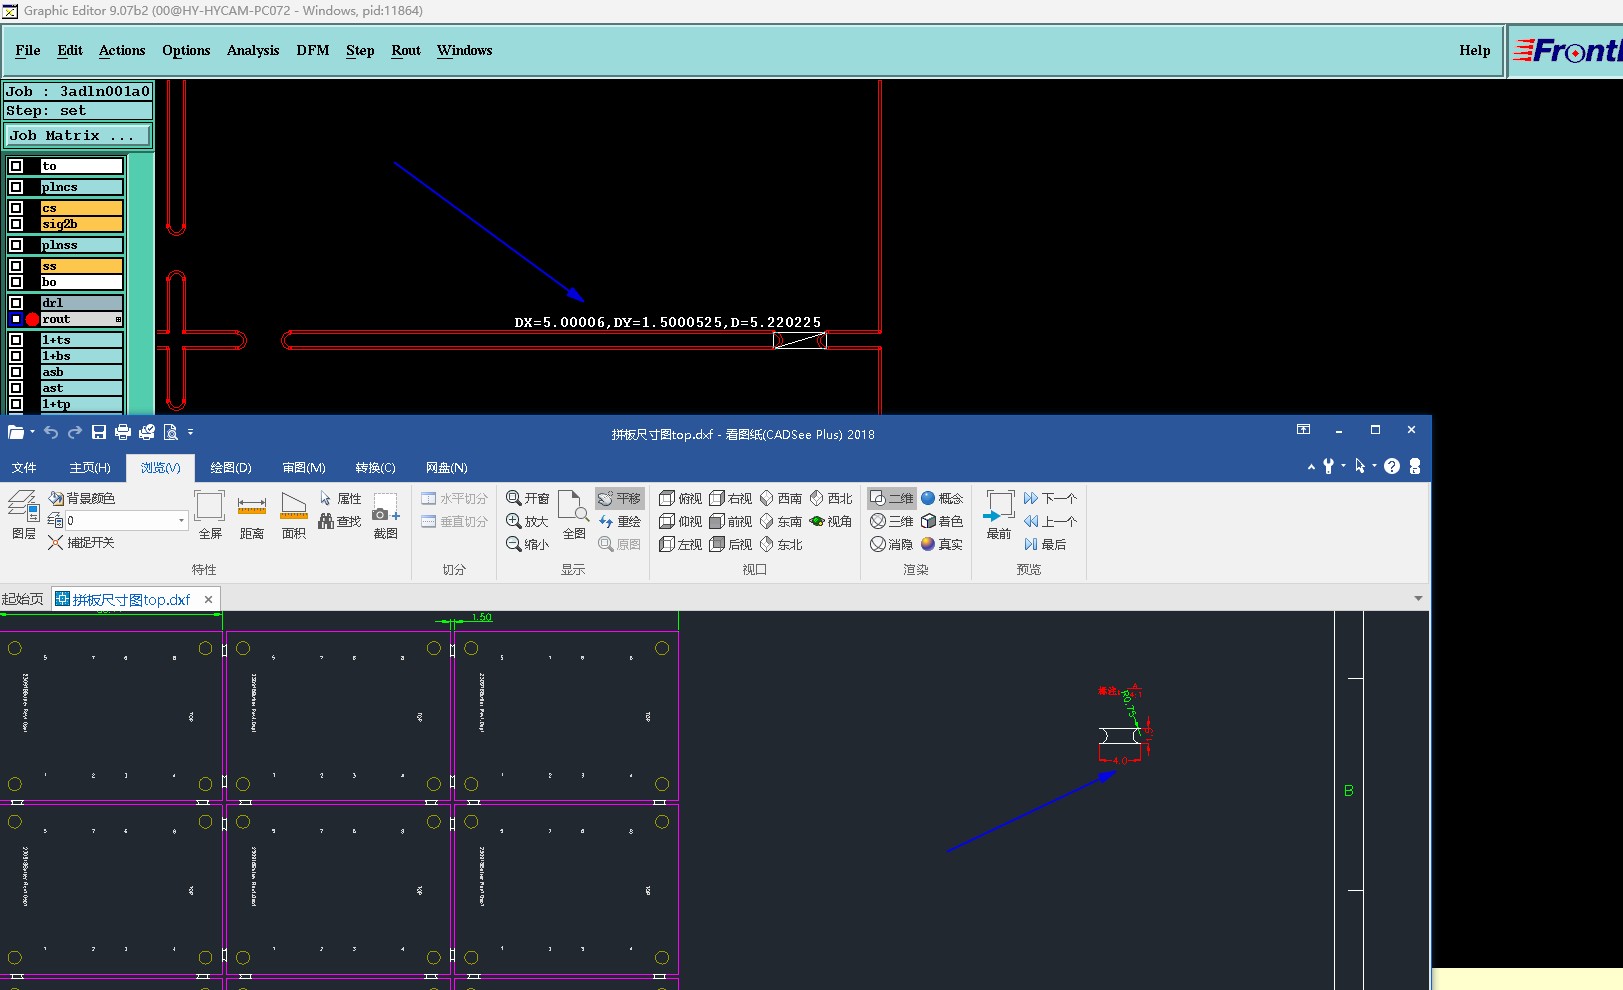This screenshot has height=990, width=1623.
Task: Click Help in Graphic Editor menu bar
Action: 1474,50
